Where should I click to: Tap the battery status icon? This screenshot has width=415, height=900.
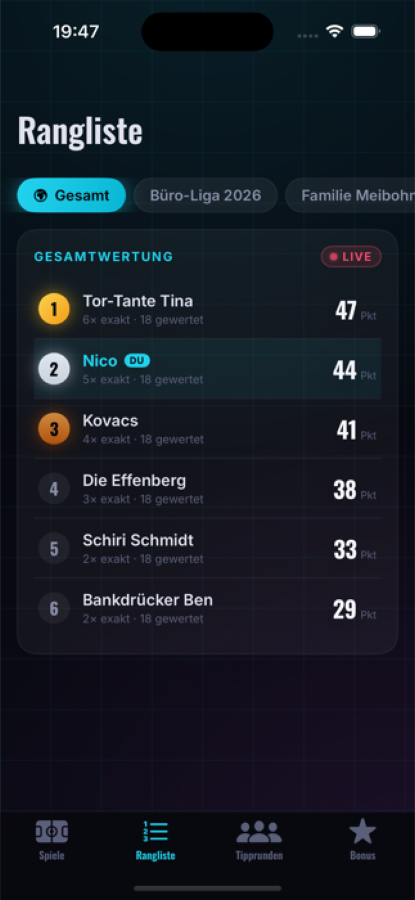click(366, 31)
